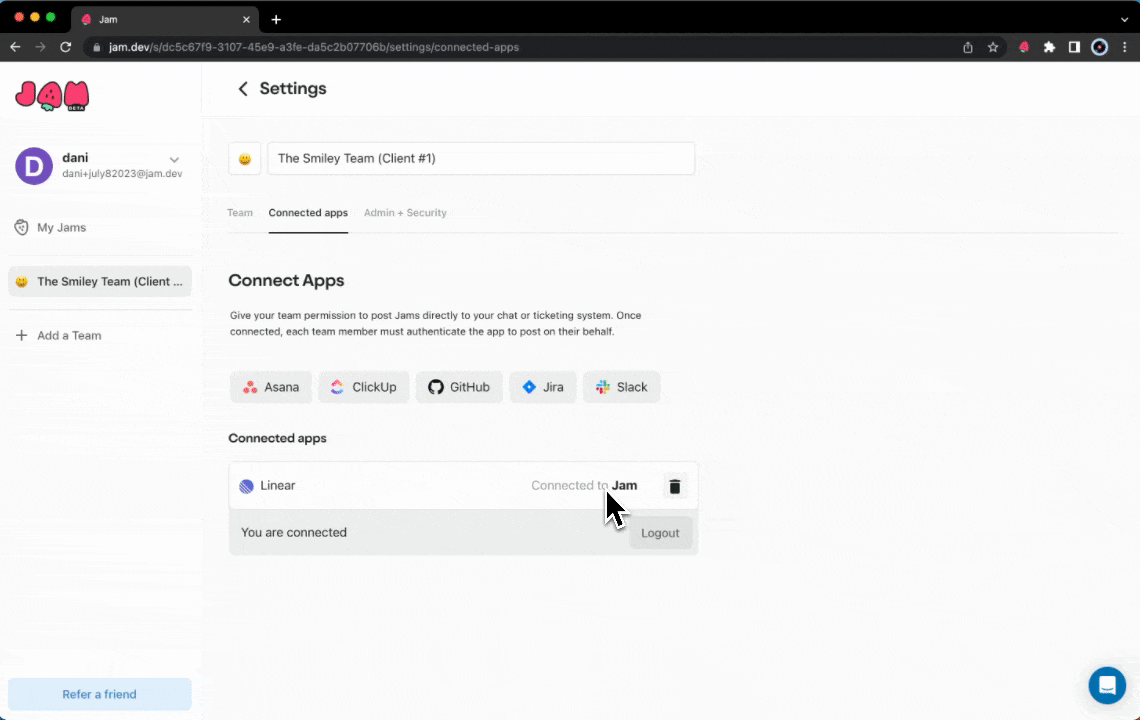Image resolution: width=1140 pixels, height=720 pixels.
Task: Expand the dani account dropdown
Action: (174, 160)
